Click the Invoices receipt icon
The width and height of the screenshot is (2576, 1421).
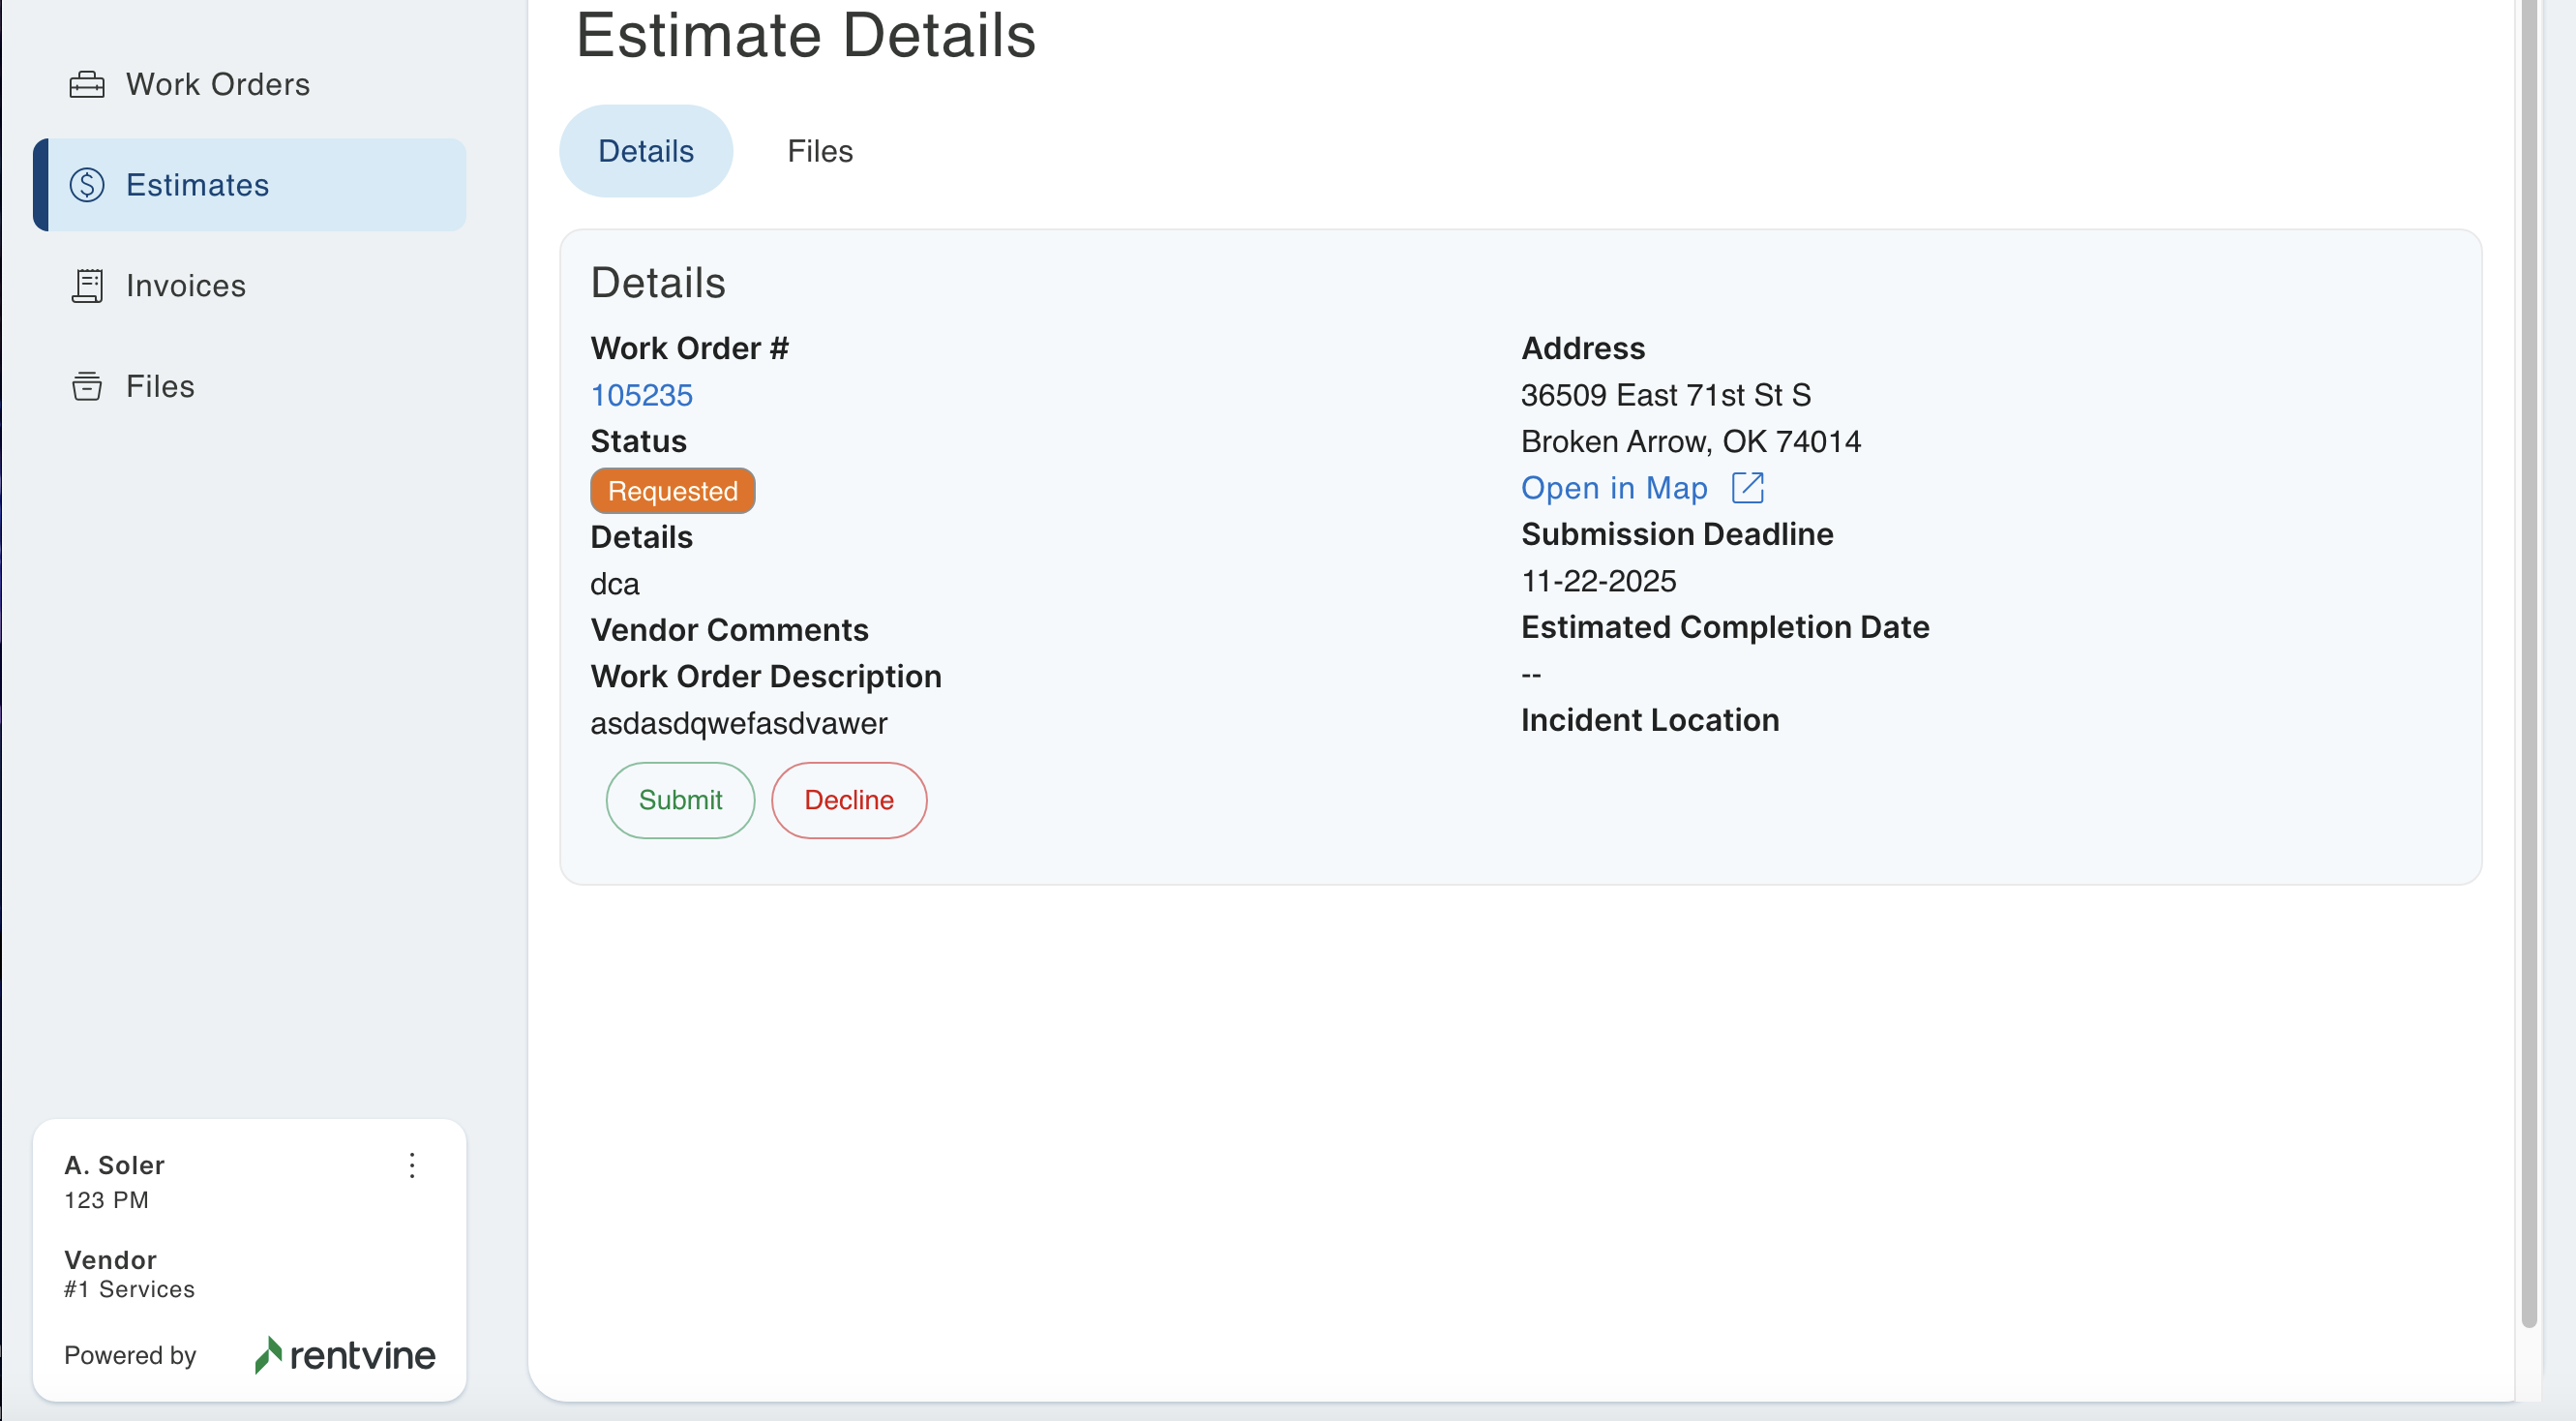click(87, 286)
